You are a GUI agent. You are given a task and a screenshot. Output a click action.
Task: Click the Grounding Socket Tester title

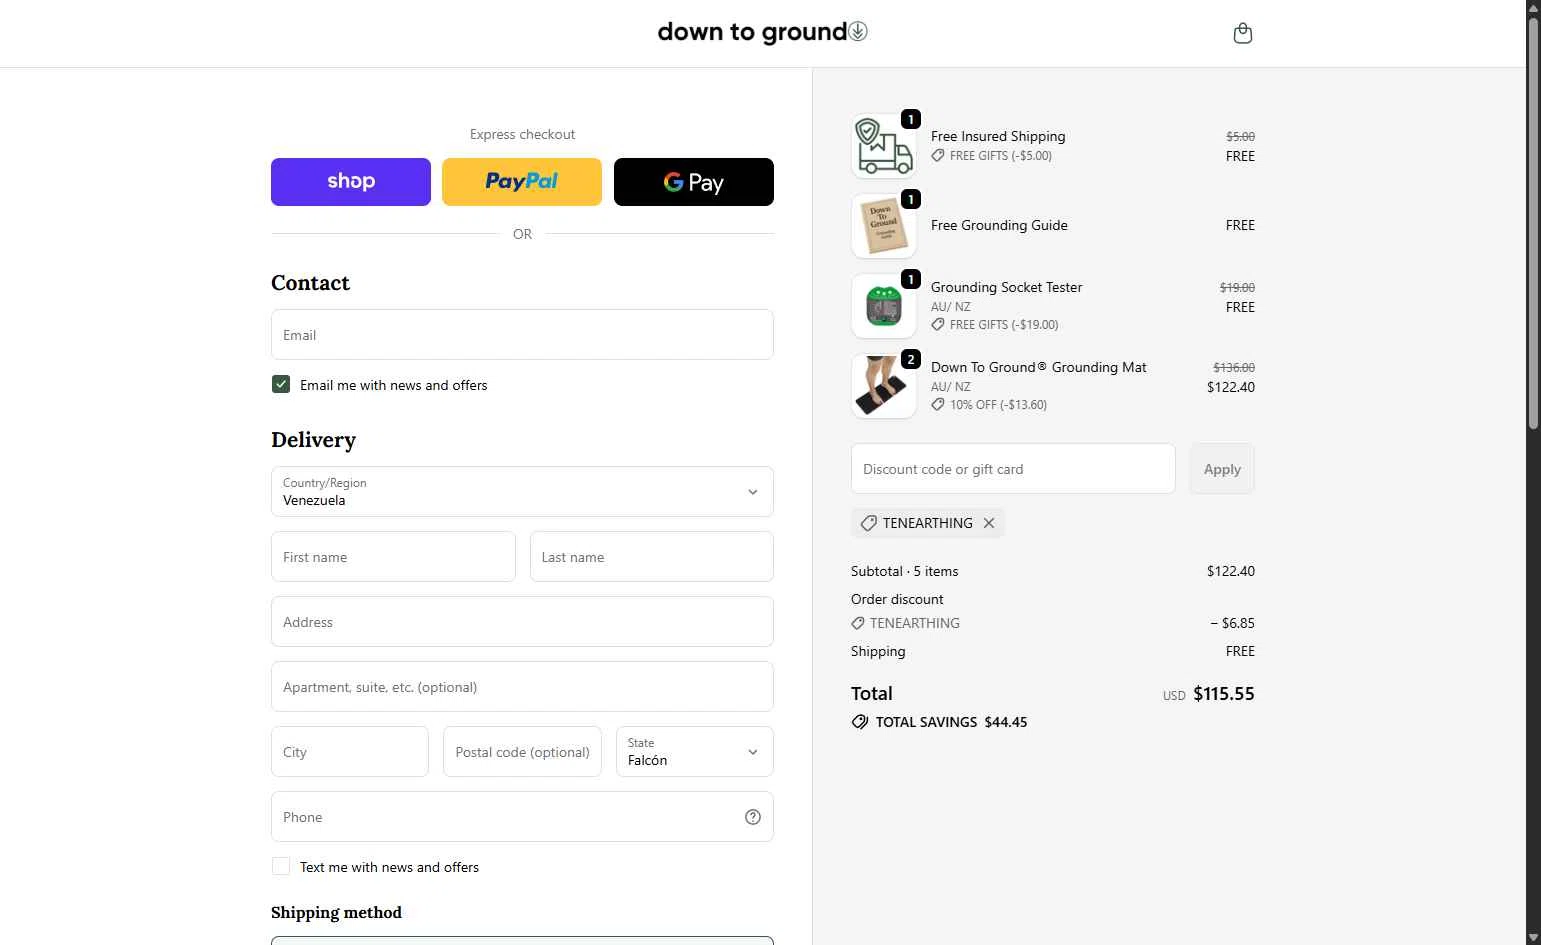pos(1007,287)
